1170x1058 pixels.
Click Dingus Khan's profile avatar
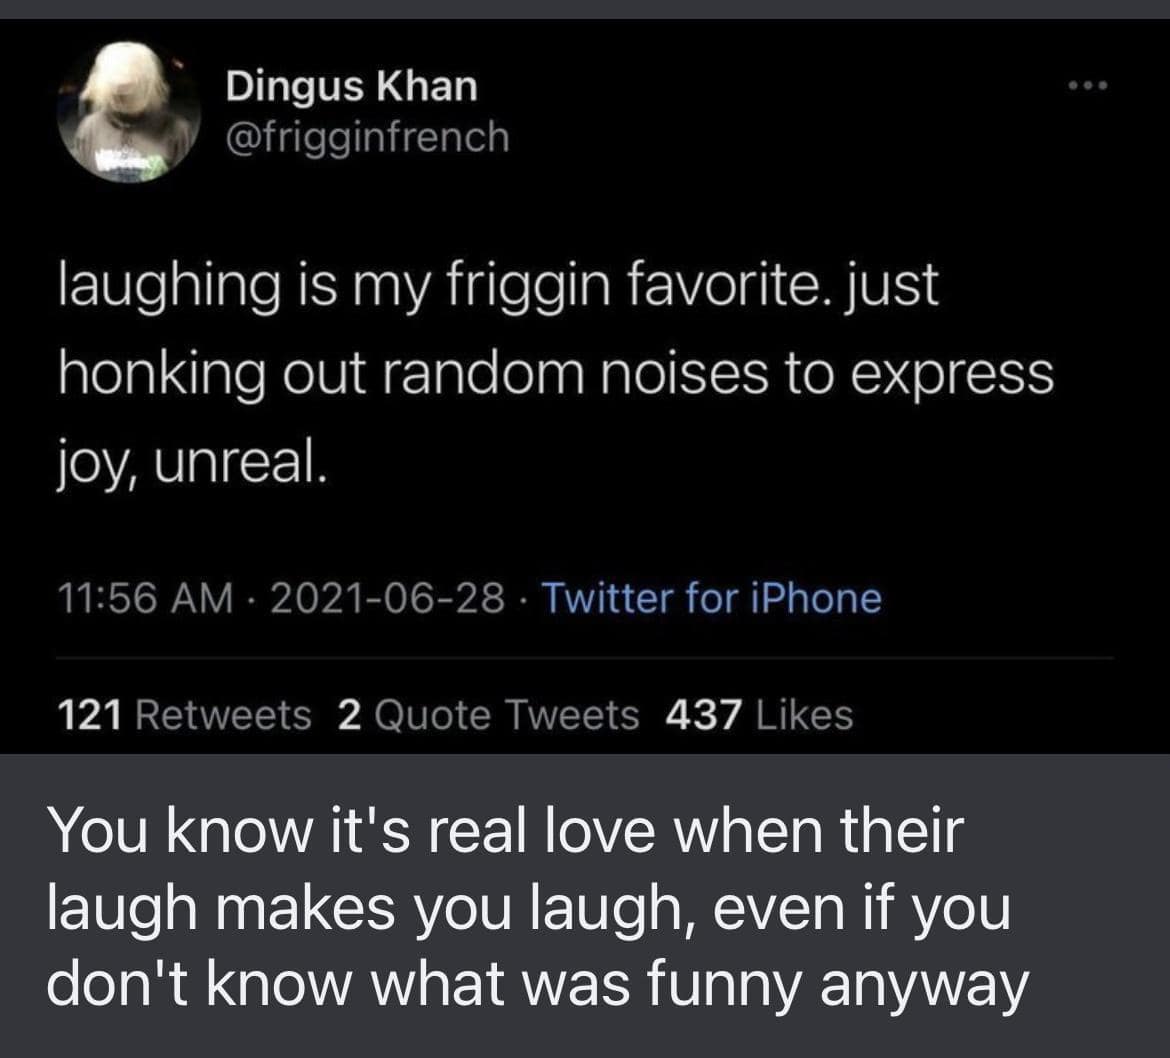coord(129,111)
